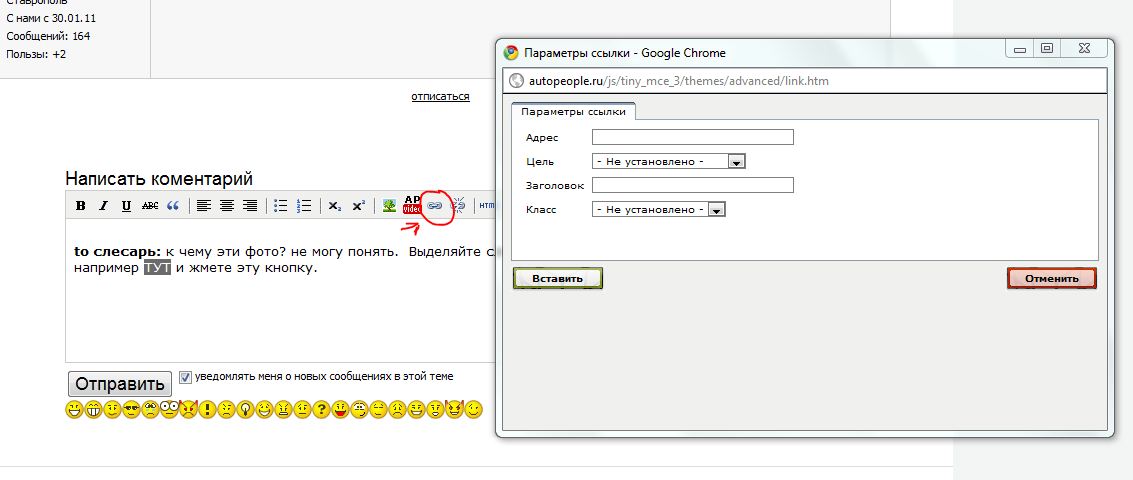Insert the crying smiley

tap(150, 411)
